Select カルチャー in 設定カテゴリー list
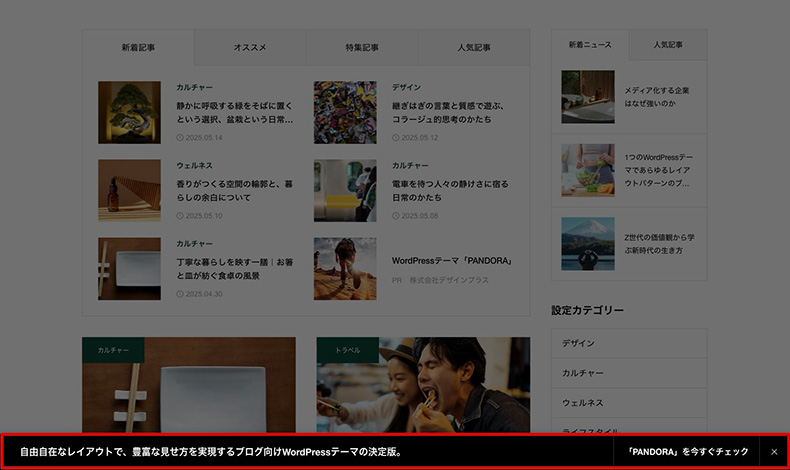This screenshot has width=790, height=470. pyautogui.click(x=629, y=373)
